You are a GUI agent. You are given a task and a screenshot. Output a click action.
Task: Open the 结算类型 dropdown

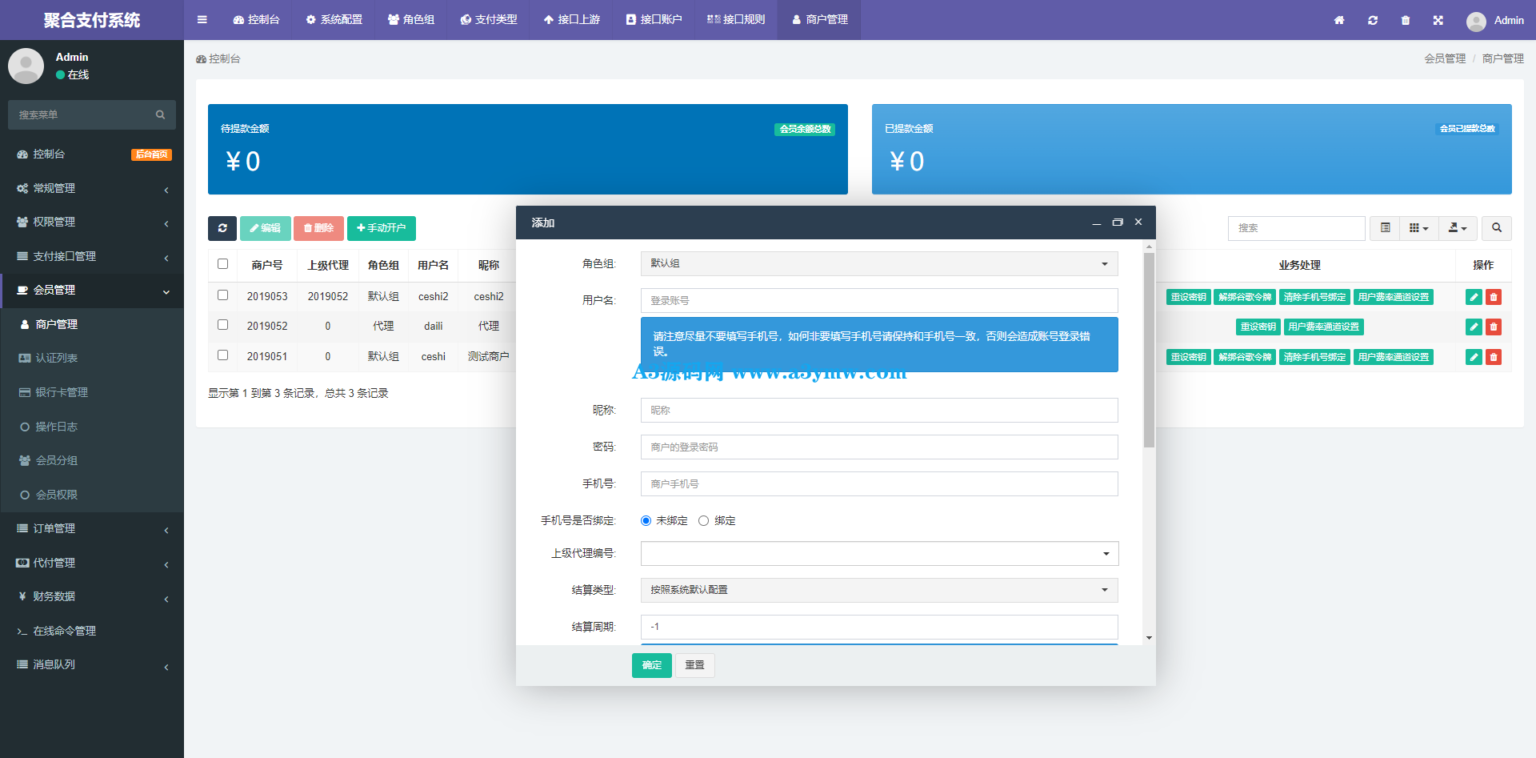[x=879, y=590]
